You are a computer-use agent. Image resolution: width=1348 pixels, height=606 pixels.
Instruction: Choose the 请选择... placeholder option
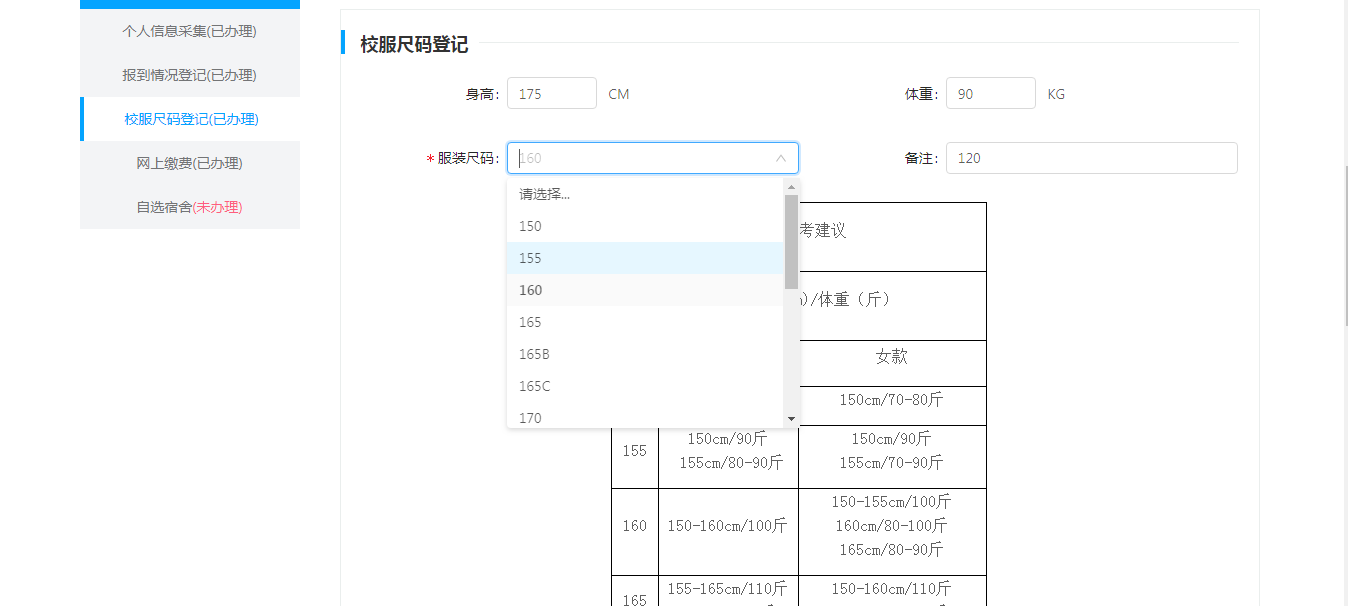click(645, 194)
